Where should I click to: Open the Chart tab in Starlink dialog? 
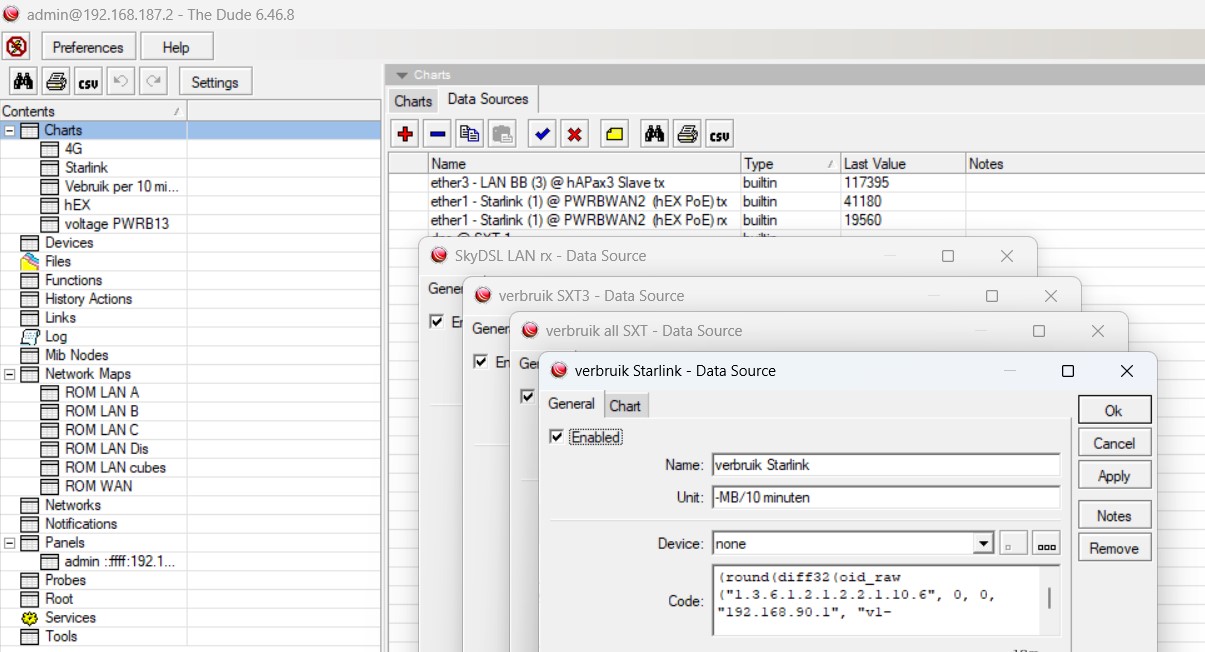[625, 405]
